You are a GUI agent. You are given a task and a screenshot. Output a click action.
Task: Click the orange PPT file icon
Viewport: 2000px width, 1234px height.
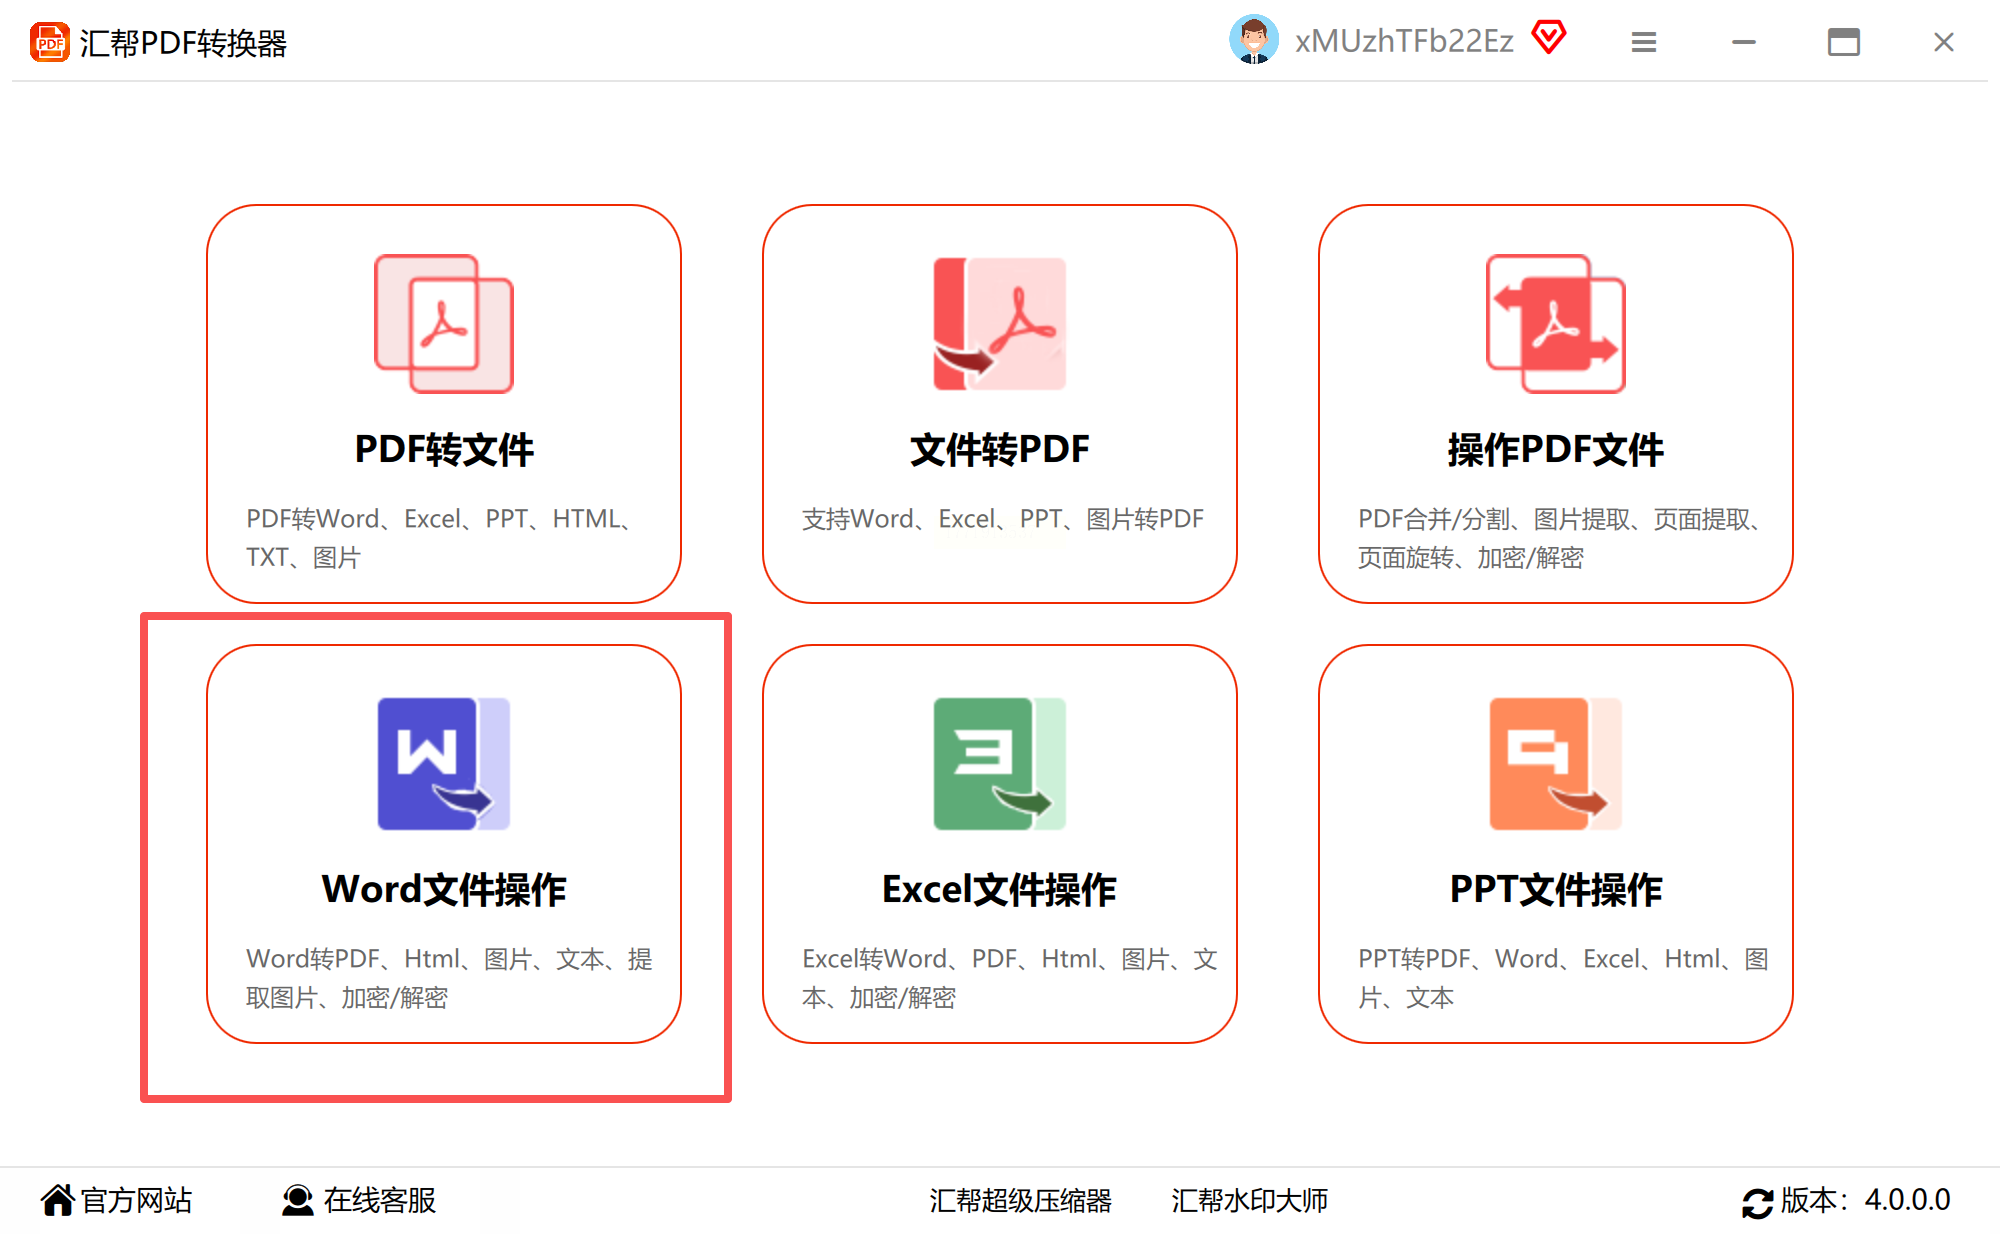pos(1555,763)
